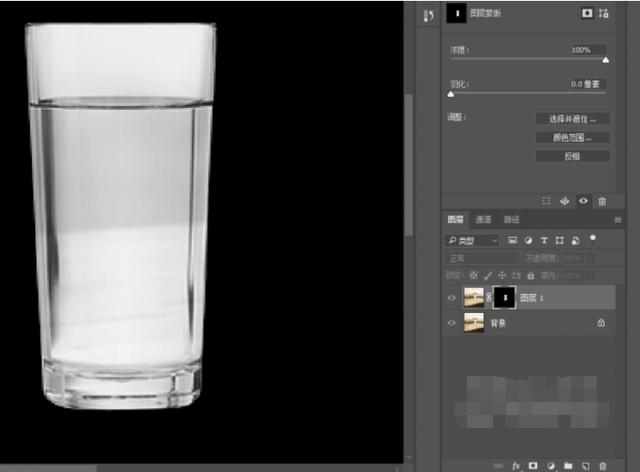Open the fill opacity dropdown arrow
This screenshot has width=640, height=472.
590,276
